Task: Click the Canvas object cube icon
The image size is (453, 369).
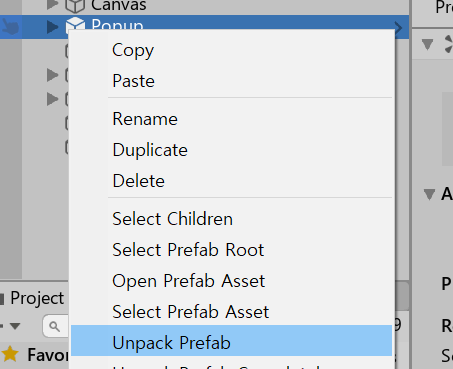Action: click(x=75, y=5)
